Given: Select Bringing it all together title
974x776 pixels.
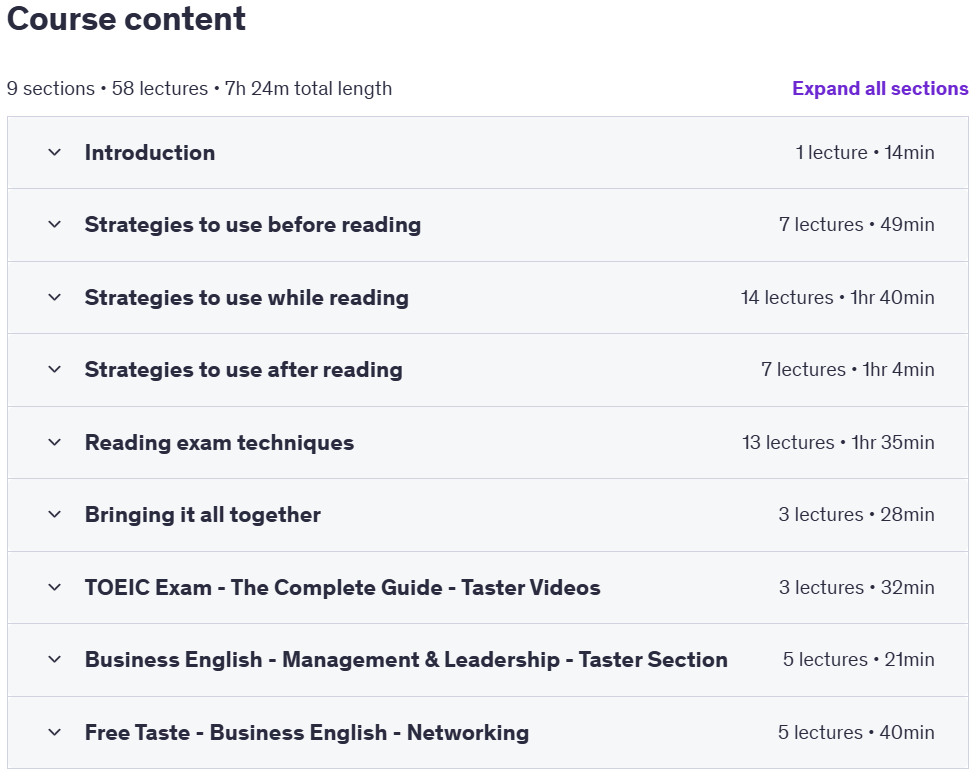Looking at the screenshot, I should (x=203, y=514).
